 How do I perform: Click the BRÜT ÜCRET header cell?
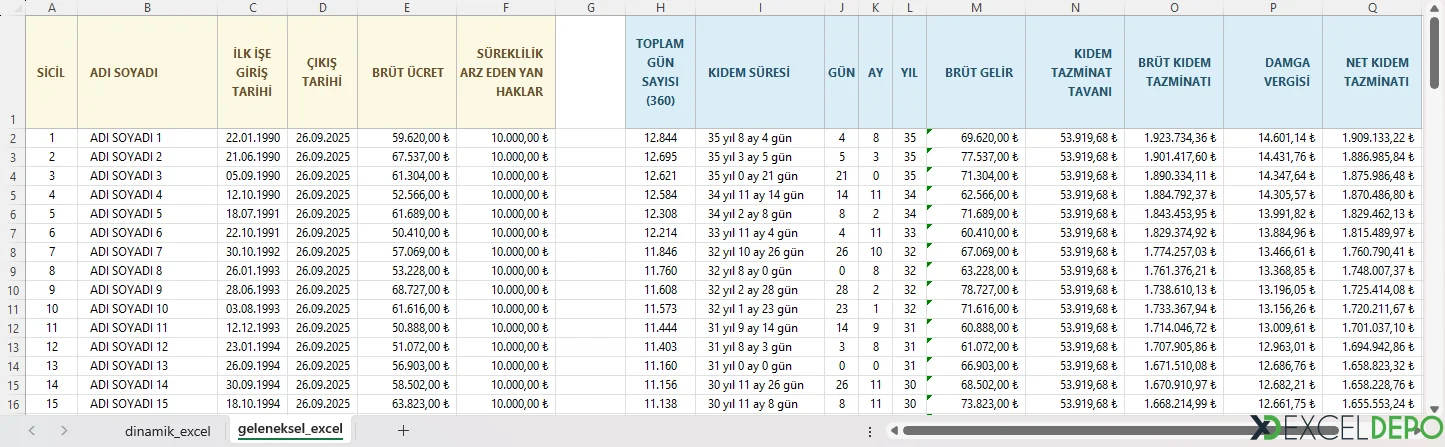click(x=407, y=72)
